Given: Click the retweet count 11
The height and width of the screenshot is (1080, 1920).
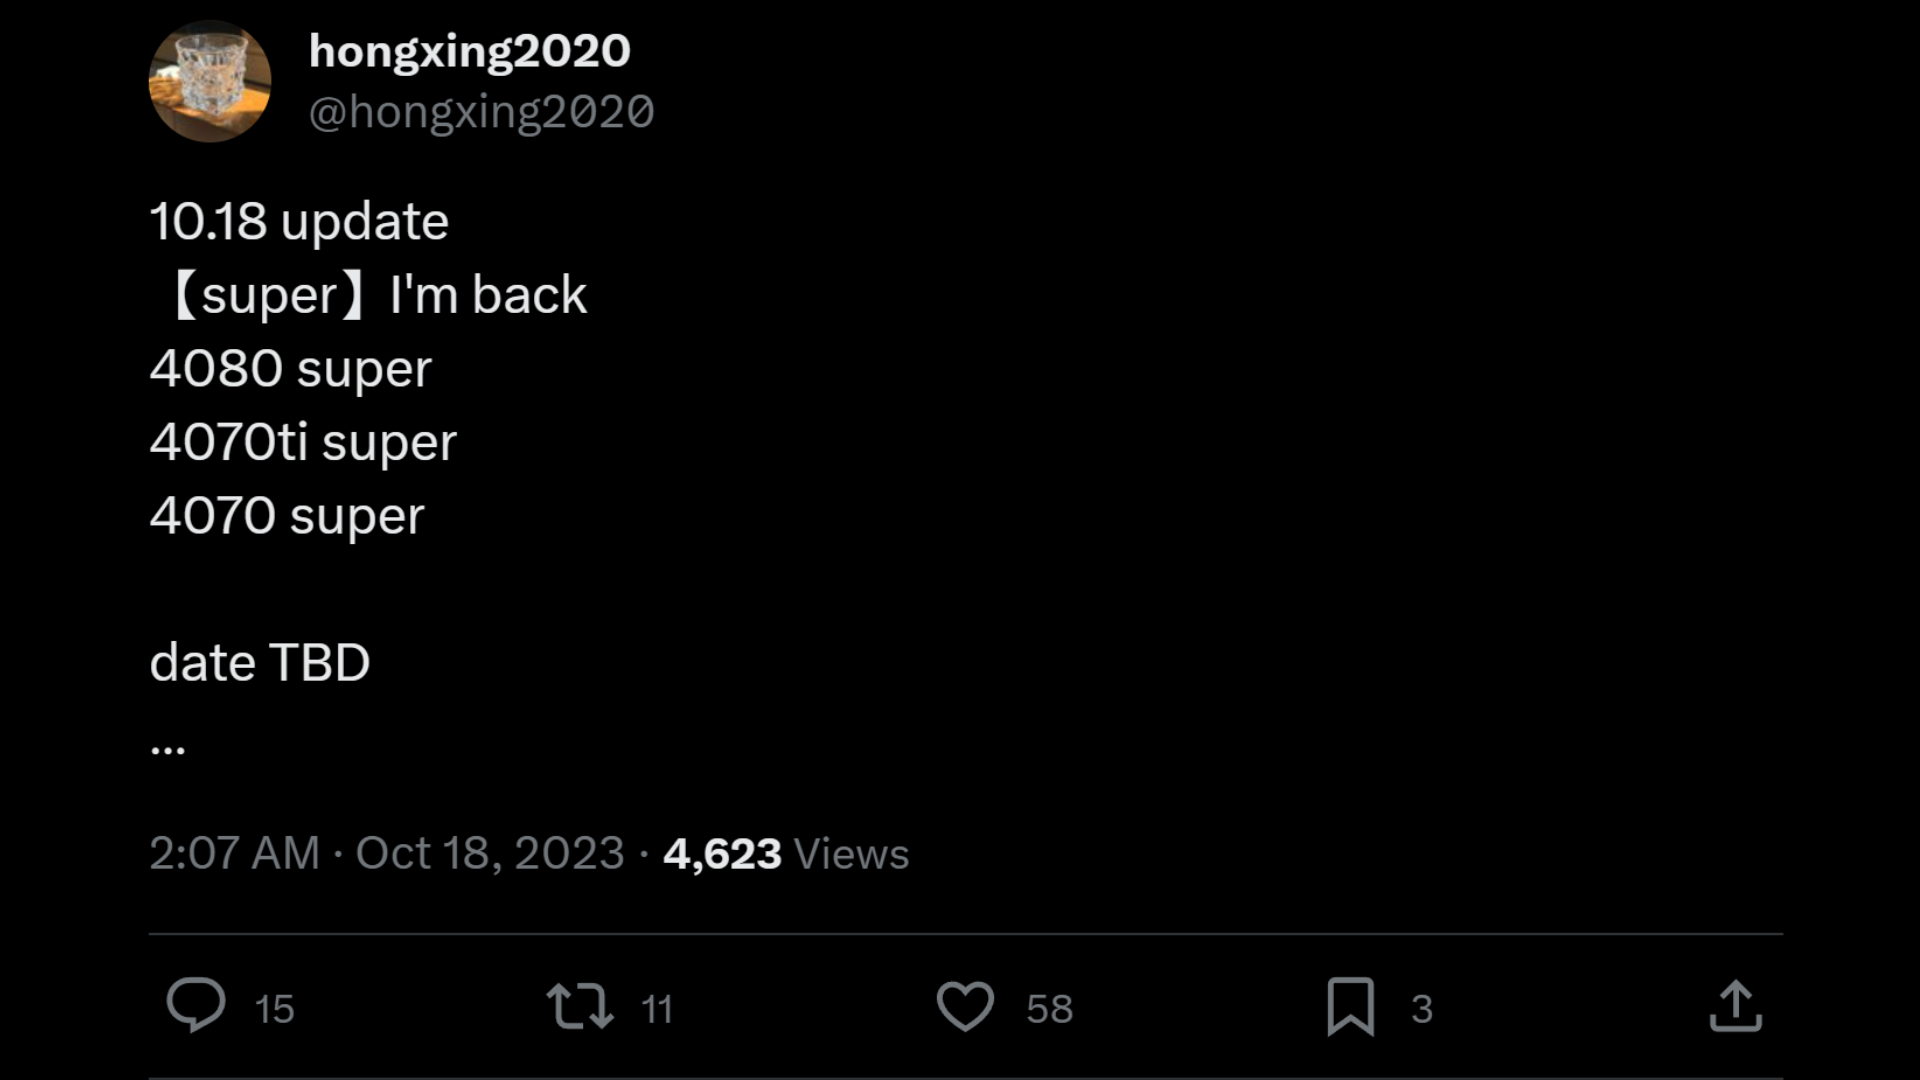Looking at the screenshot, I should coord(657,1009).
